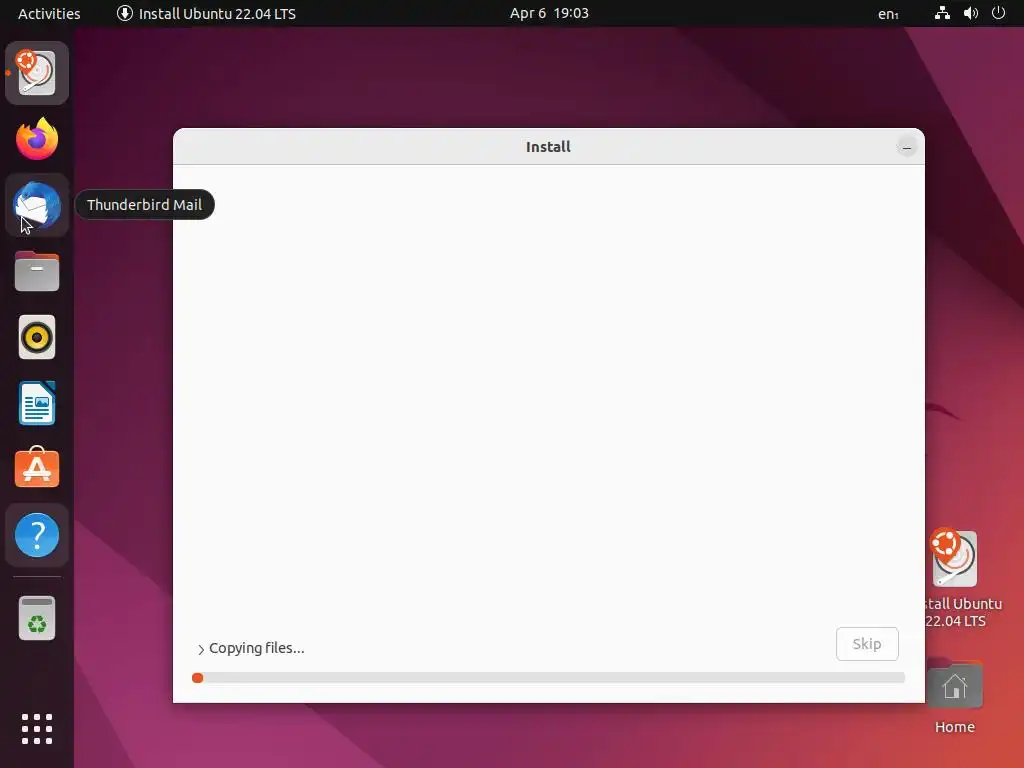Open the Trash in the dock
This screenshot has width=1024, height=768.
coord(37,618)
